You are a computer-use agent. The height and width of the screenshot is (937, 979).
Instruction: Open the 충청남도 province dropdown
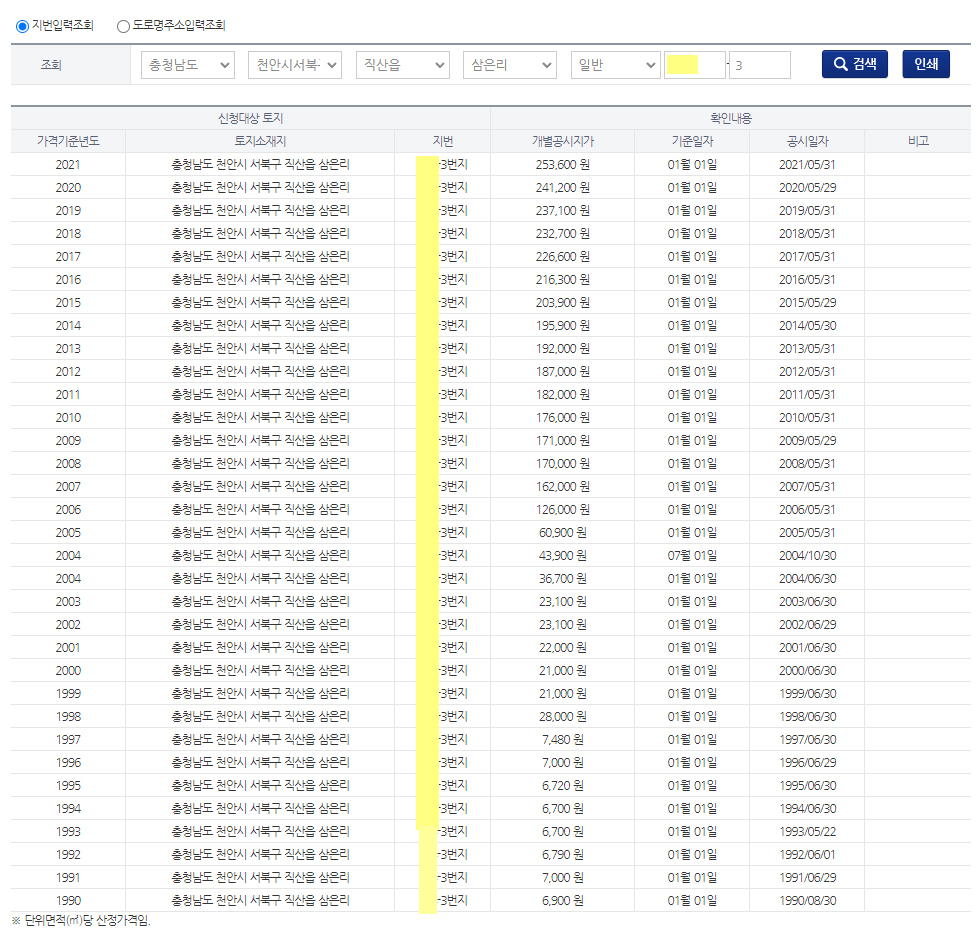[188, 65]
